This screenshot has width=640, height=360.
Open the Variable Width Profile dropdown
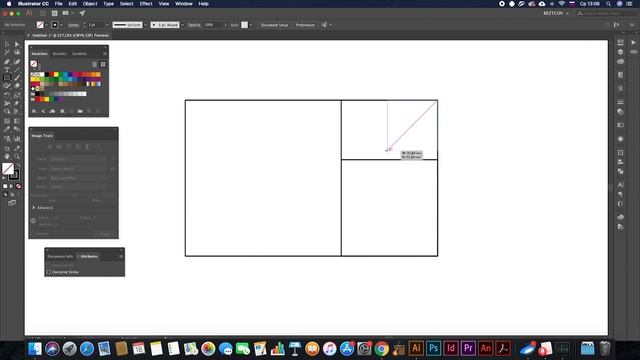click(145, 25)
